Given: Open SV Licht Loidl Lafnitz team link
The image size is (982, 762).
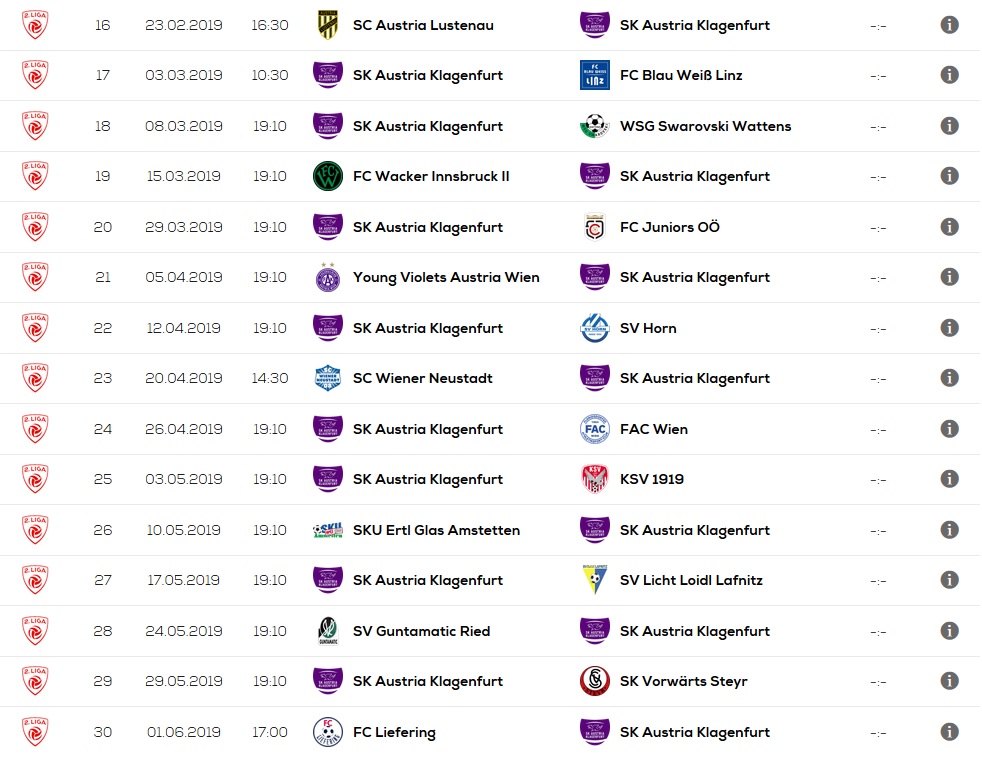Looking at the screenshot, I should click(691, 580).
